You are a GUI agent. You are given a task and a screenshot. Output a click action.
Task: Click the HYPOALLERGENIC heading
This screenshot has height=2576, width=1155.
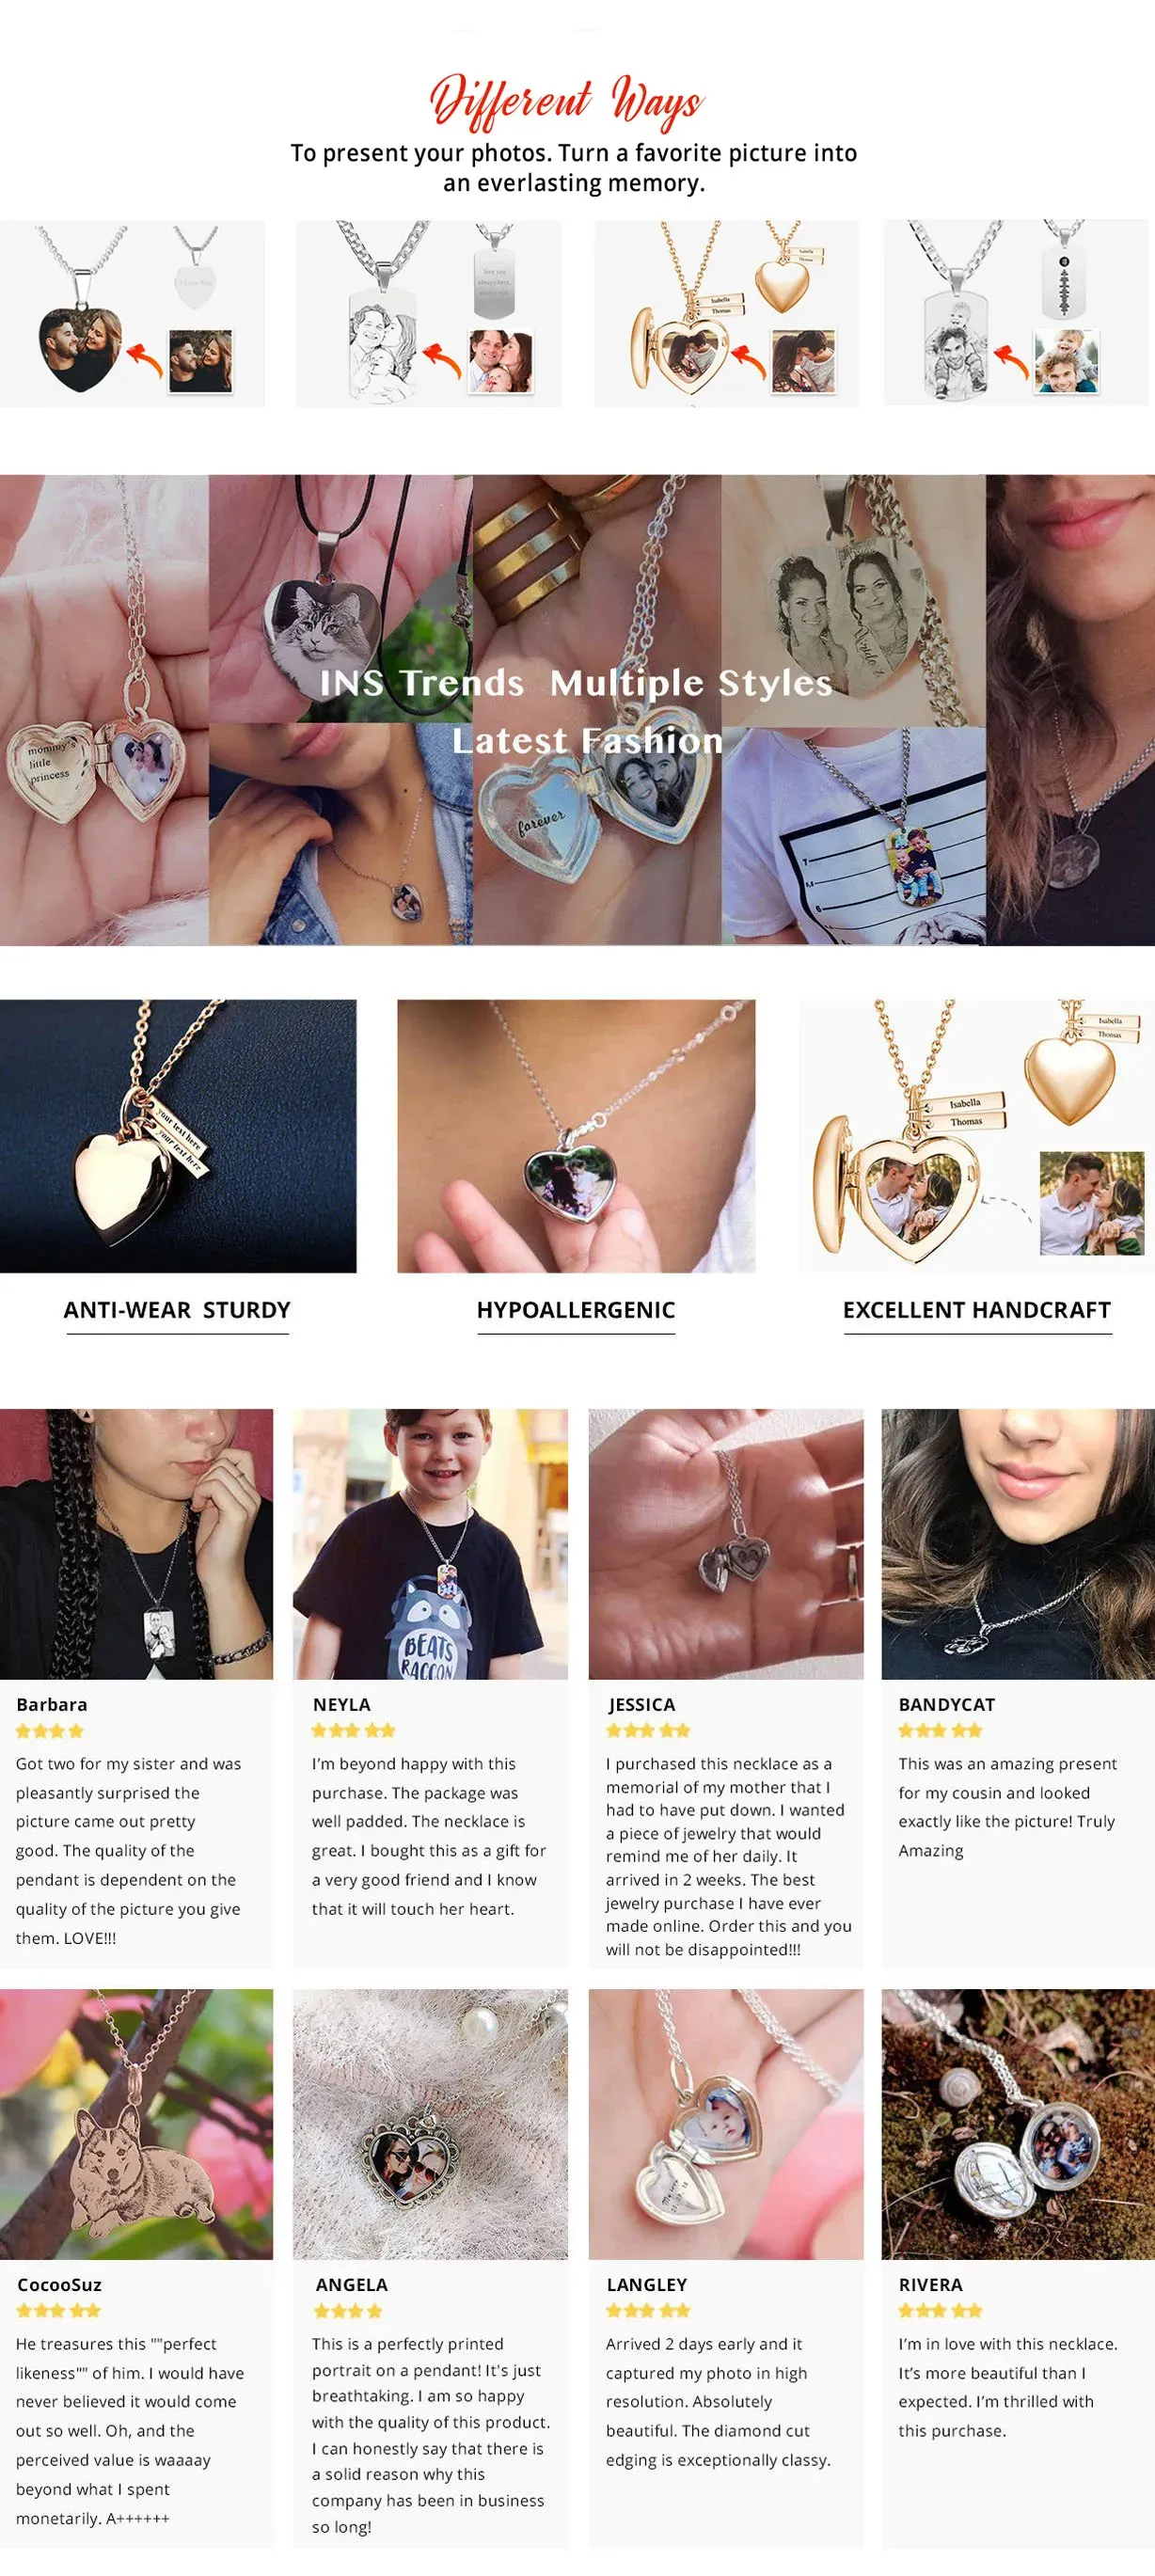576,1310
